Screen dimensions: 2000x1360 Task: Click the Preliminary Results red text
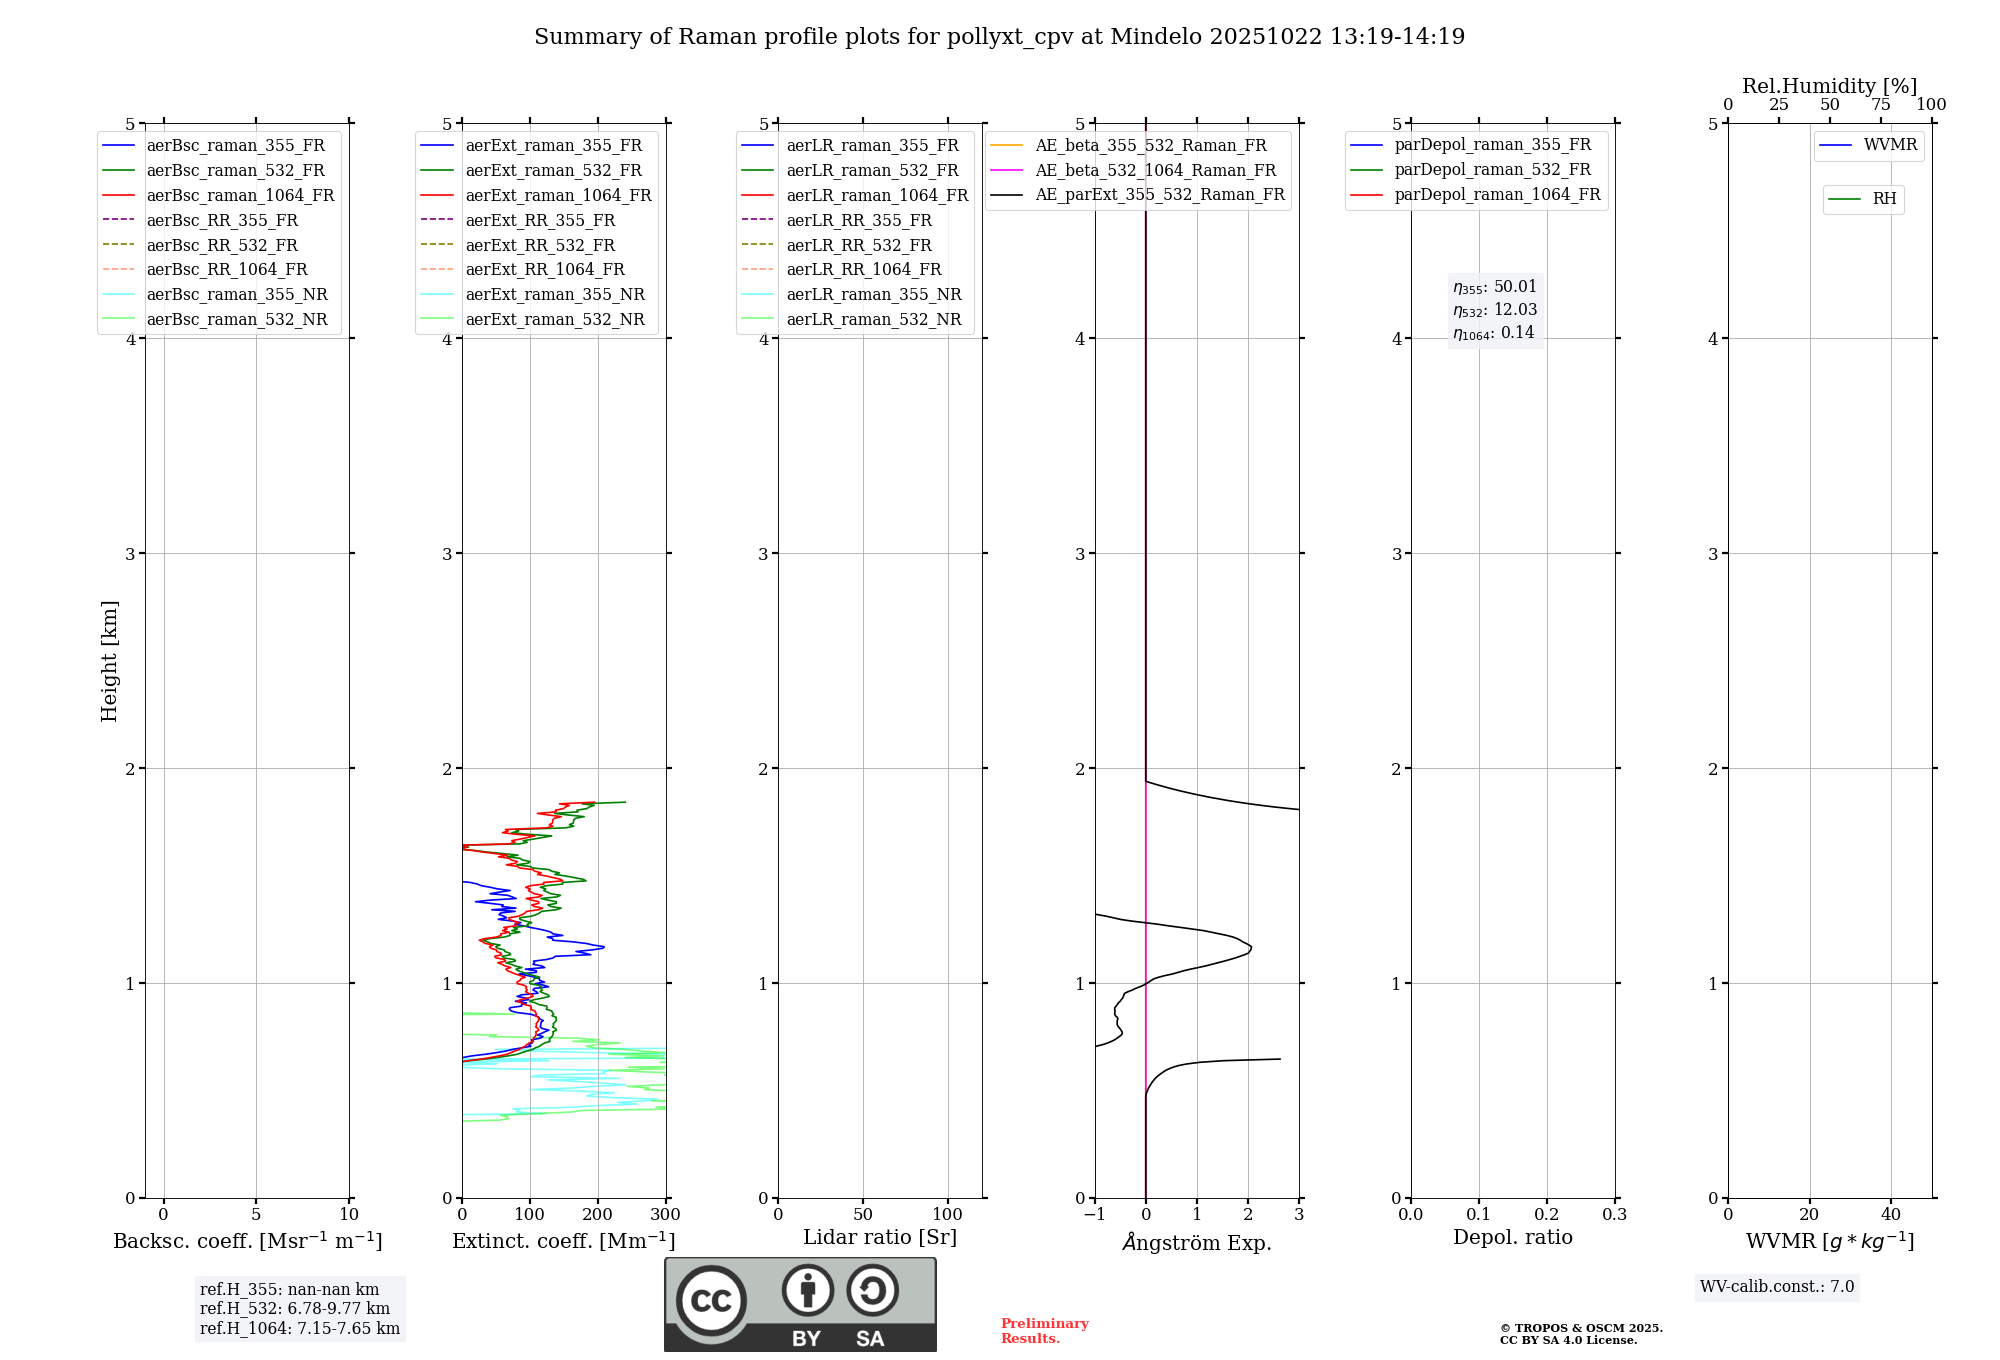coord(1044,1331)
